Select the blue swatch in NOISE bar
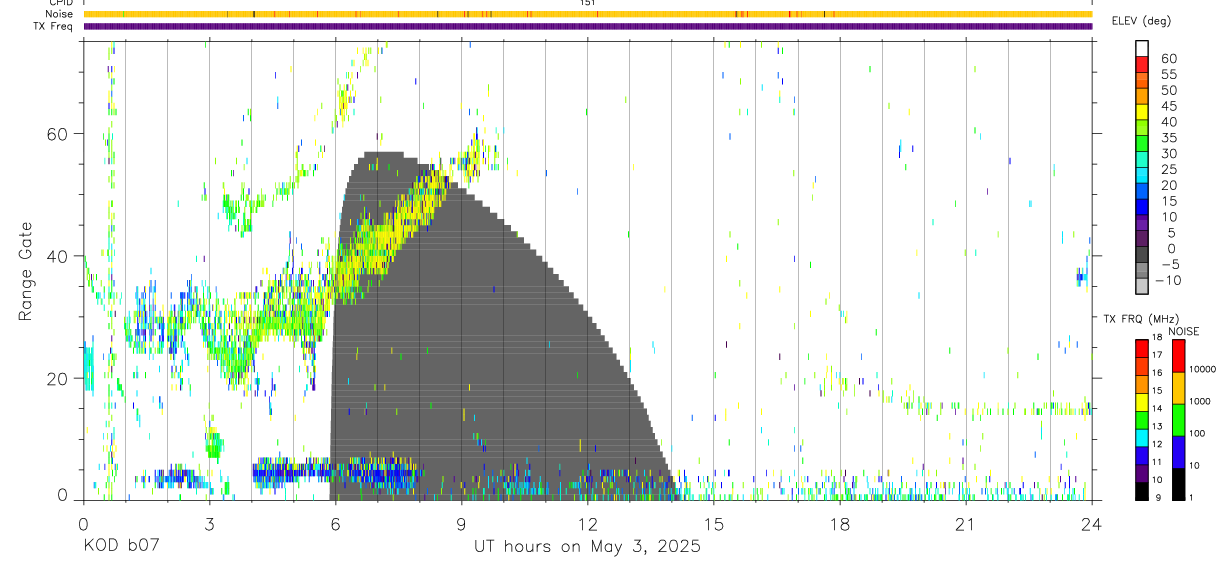Image resolution: width=1228 pixels, height=567 pixels. tap(1178, 452)
